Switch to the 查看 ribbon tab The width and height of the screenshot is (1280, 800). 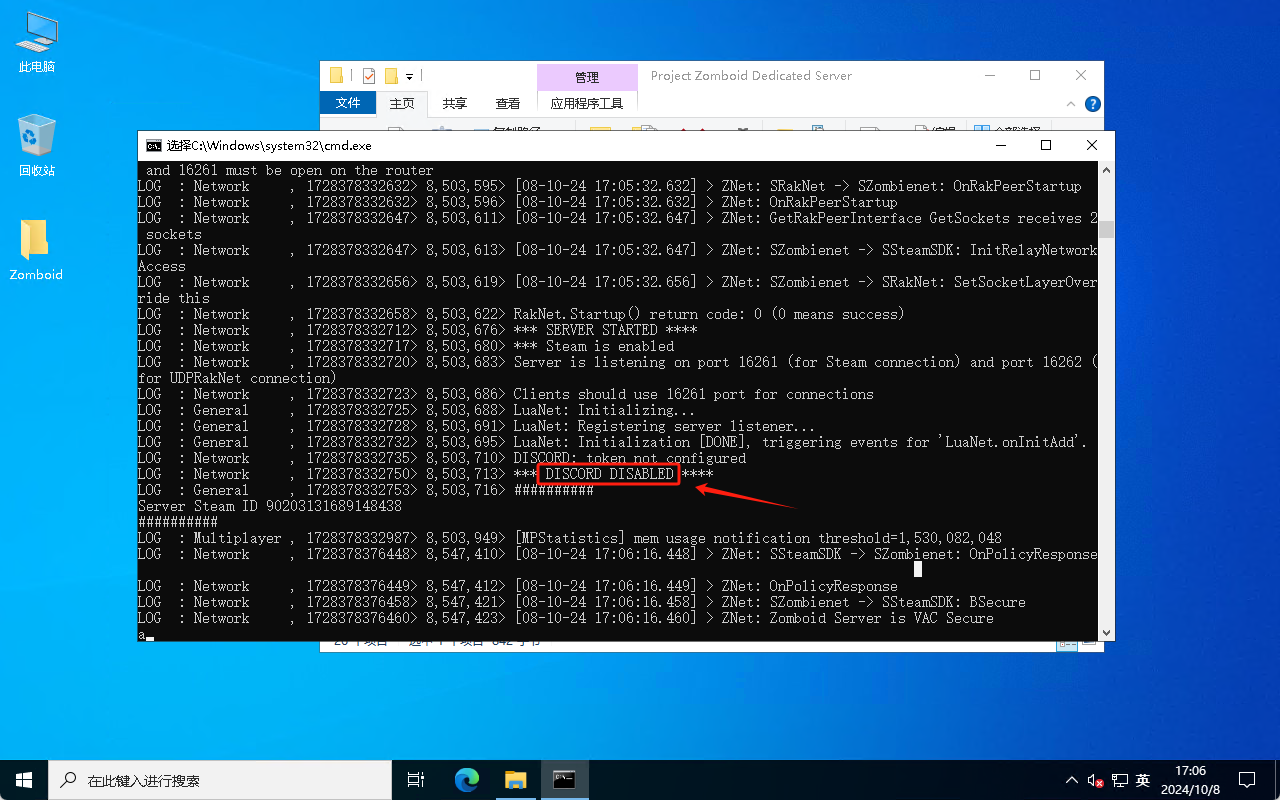(508, 103)
